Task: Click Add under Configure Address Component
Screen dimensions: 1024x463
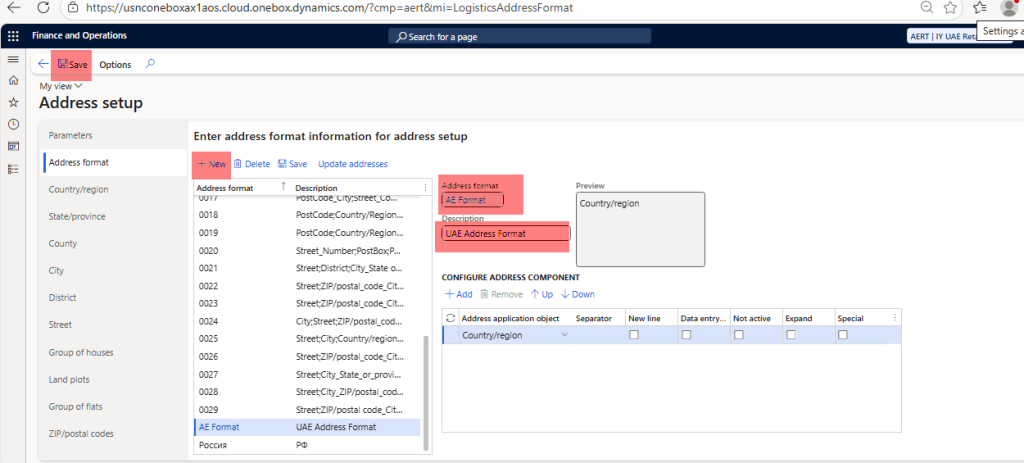Action: point(458,294)
